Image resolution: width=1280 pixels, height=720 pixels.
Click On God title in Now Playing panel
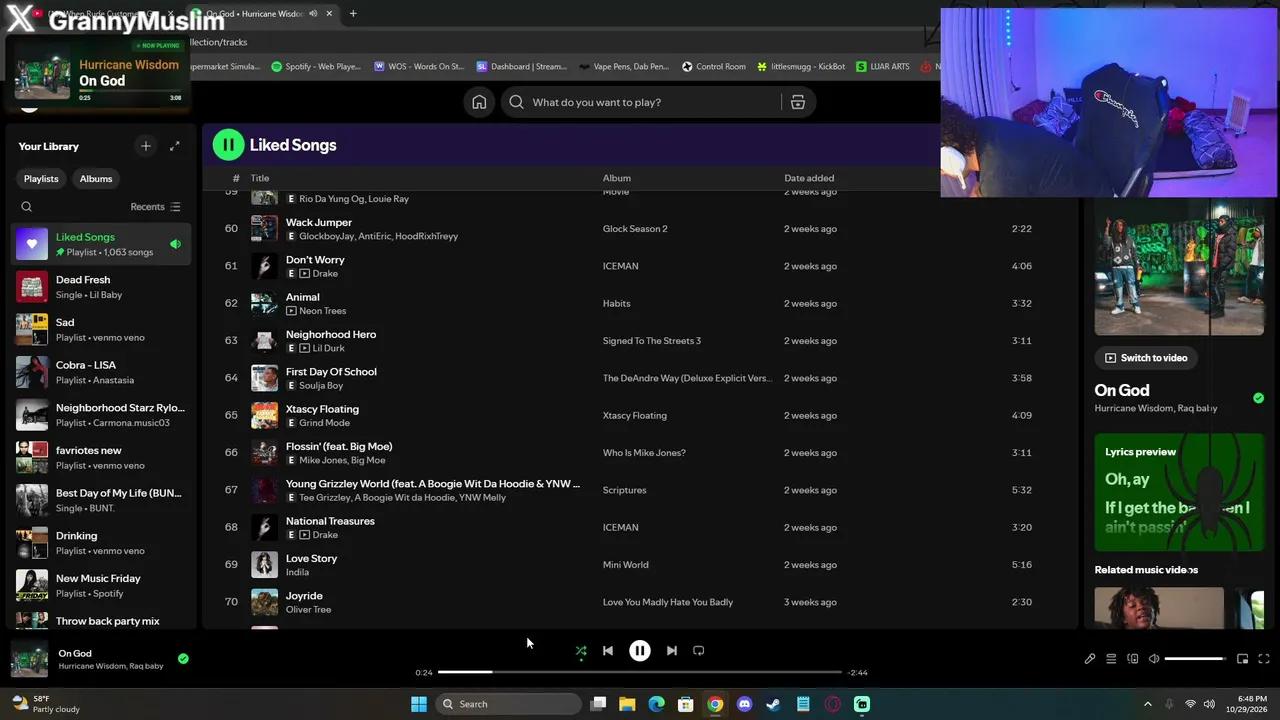pyautogui.click(x=1122, y=390)
